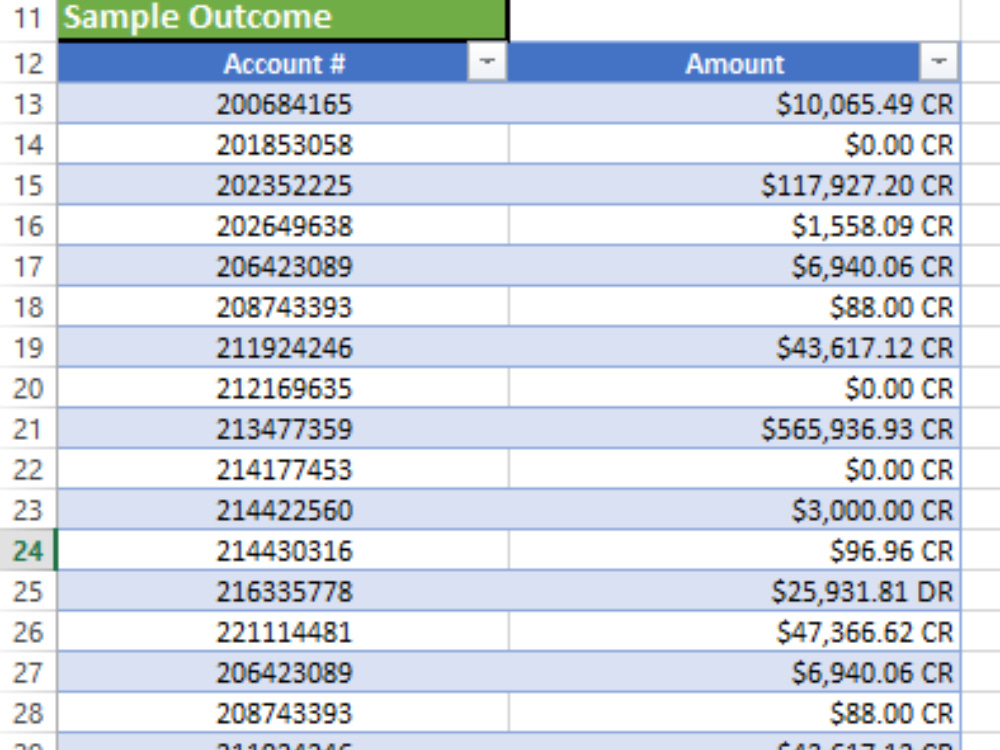Image resolution: width=1000 pixels, height=750 pixels.
Task: Select account cell 214177453
Action: tap(283, 469)
